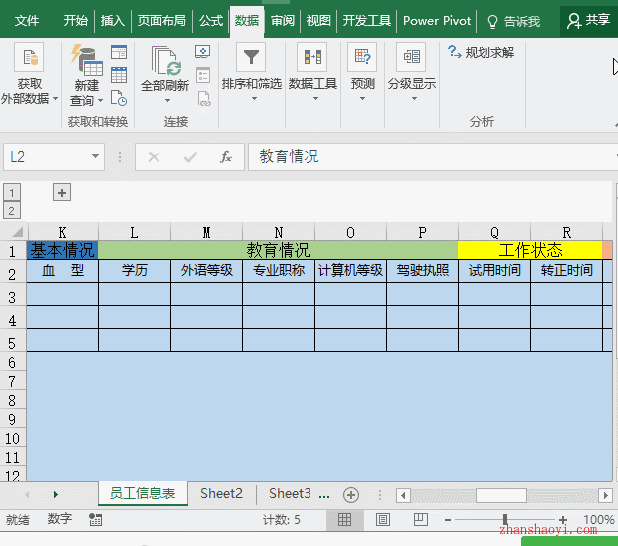Screen dimensions: 618x546
Task: Open the Name Box dropdown arrow
Action: (x=95, y=157)
